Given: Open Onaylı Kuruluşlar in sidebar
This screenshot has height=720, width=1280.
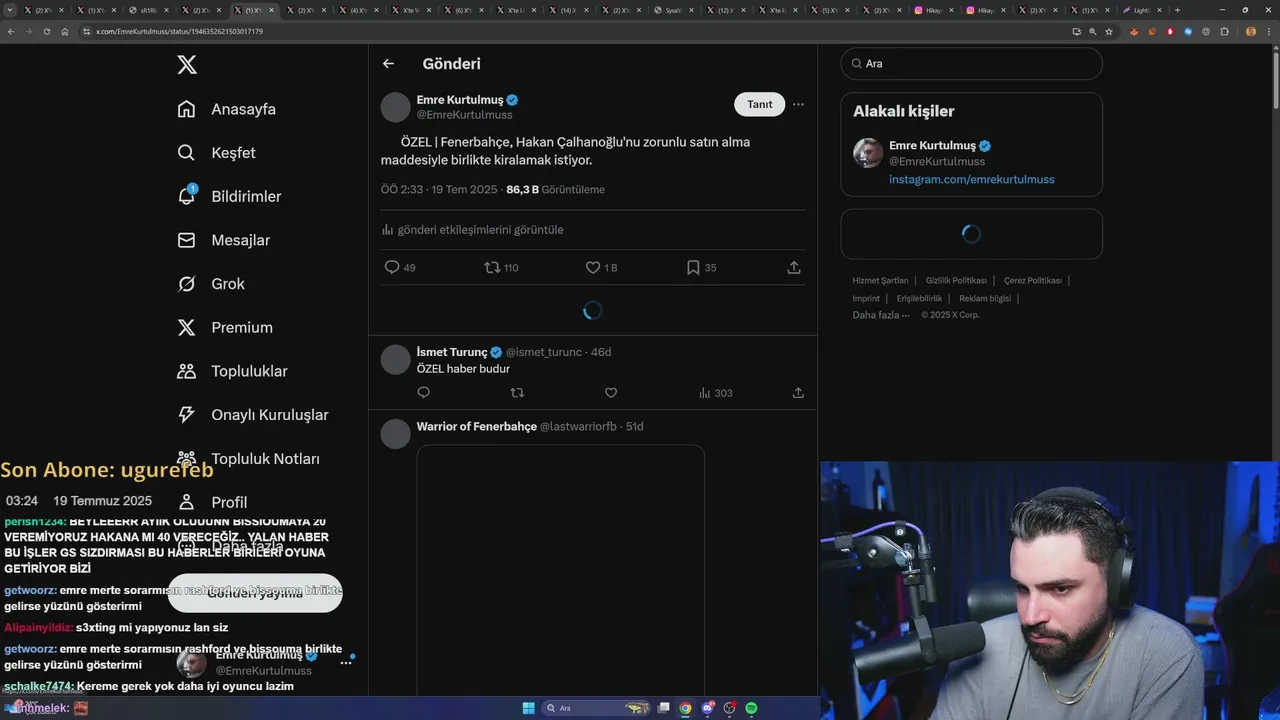Looking at the screenshot, I should click(253, 415).
